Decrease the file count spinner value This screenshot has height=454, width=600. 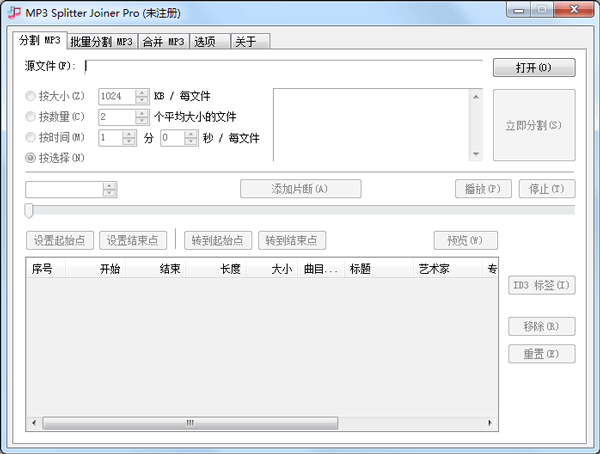141,121
